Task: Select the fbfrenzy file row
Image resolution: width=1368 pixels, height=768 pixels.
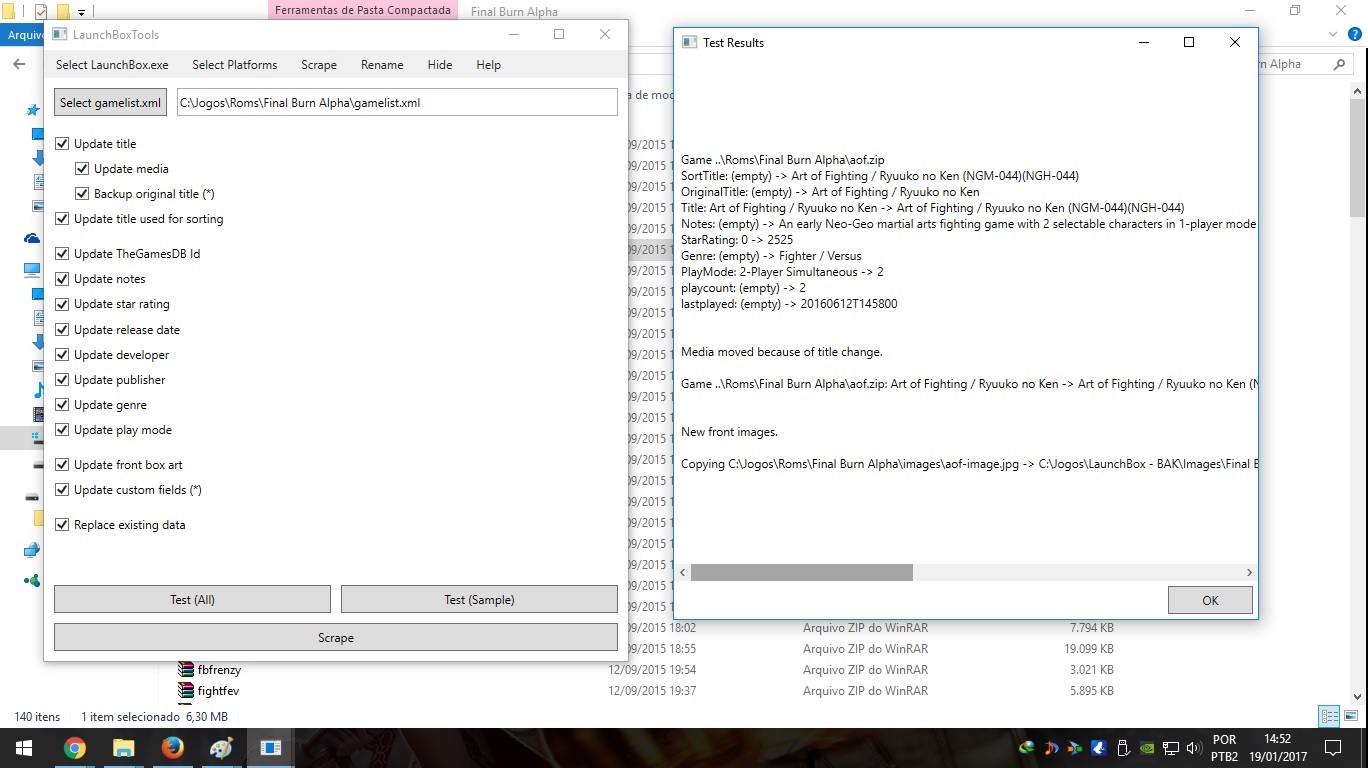Action: (x=646, y=670)
